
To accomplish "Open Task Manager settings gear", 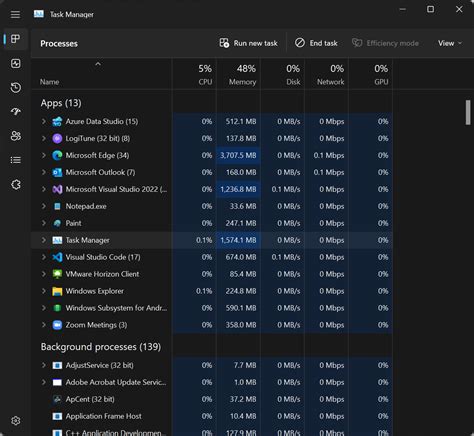I will [16, 421].
